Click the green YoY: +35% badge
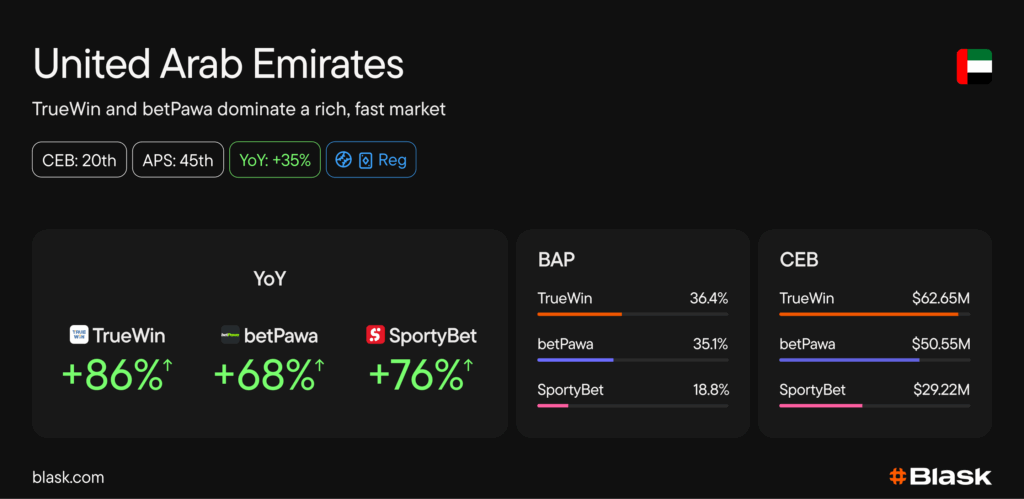1024x499 pixels. coord(274,160)
